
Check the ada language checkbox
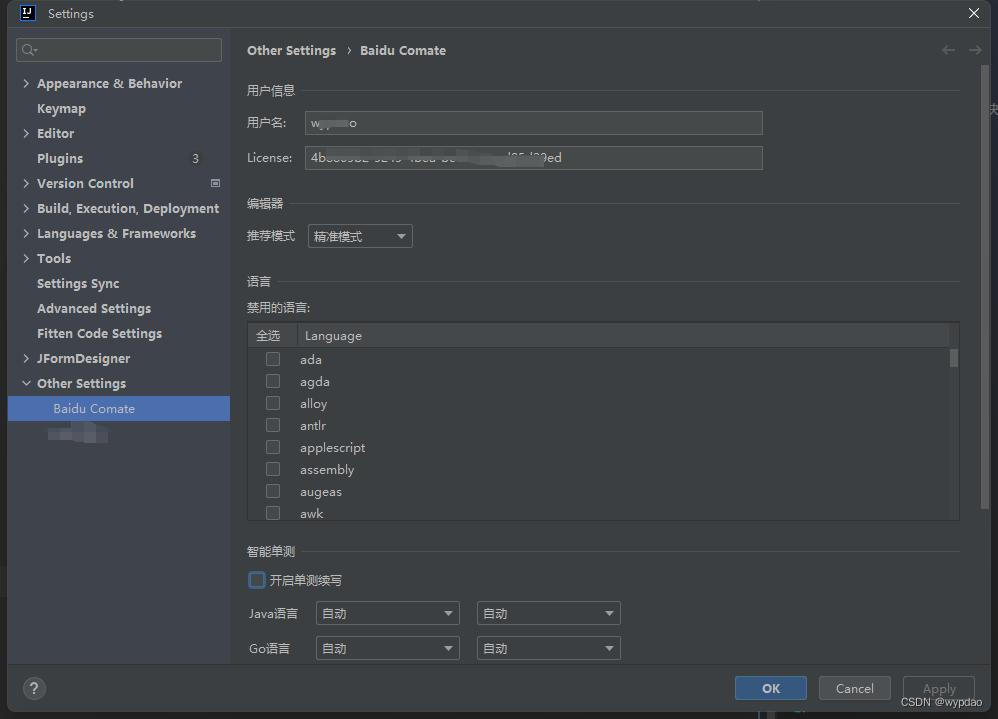[272, 360]
